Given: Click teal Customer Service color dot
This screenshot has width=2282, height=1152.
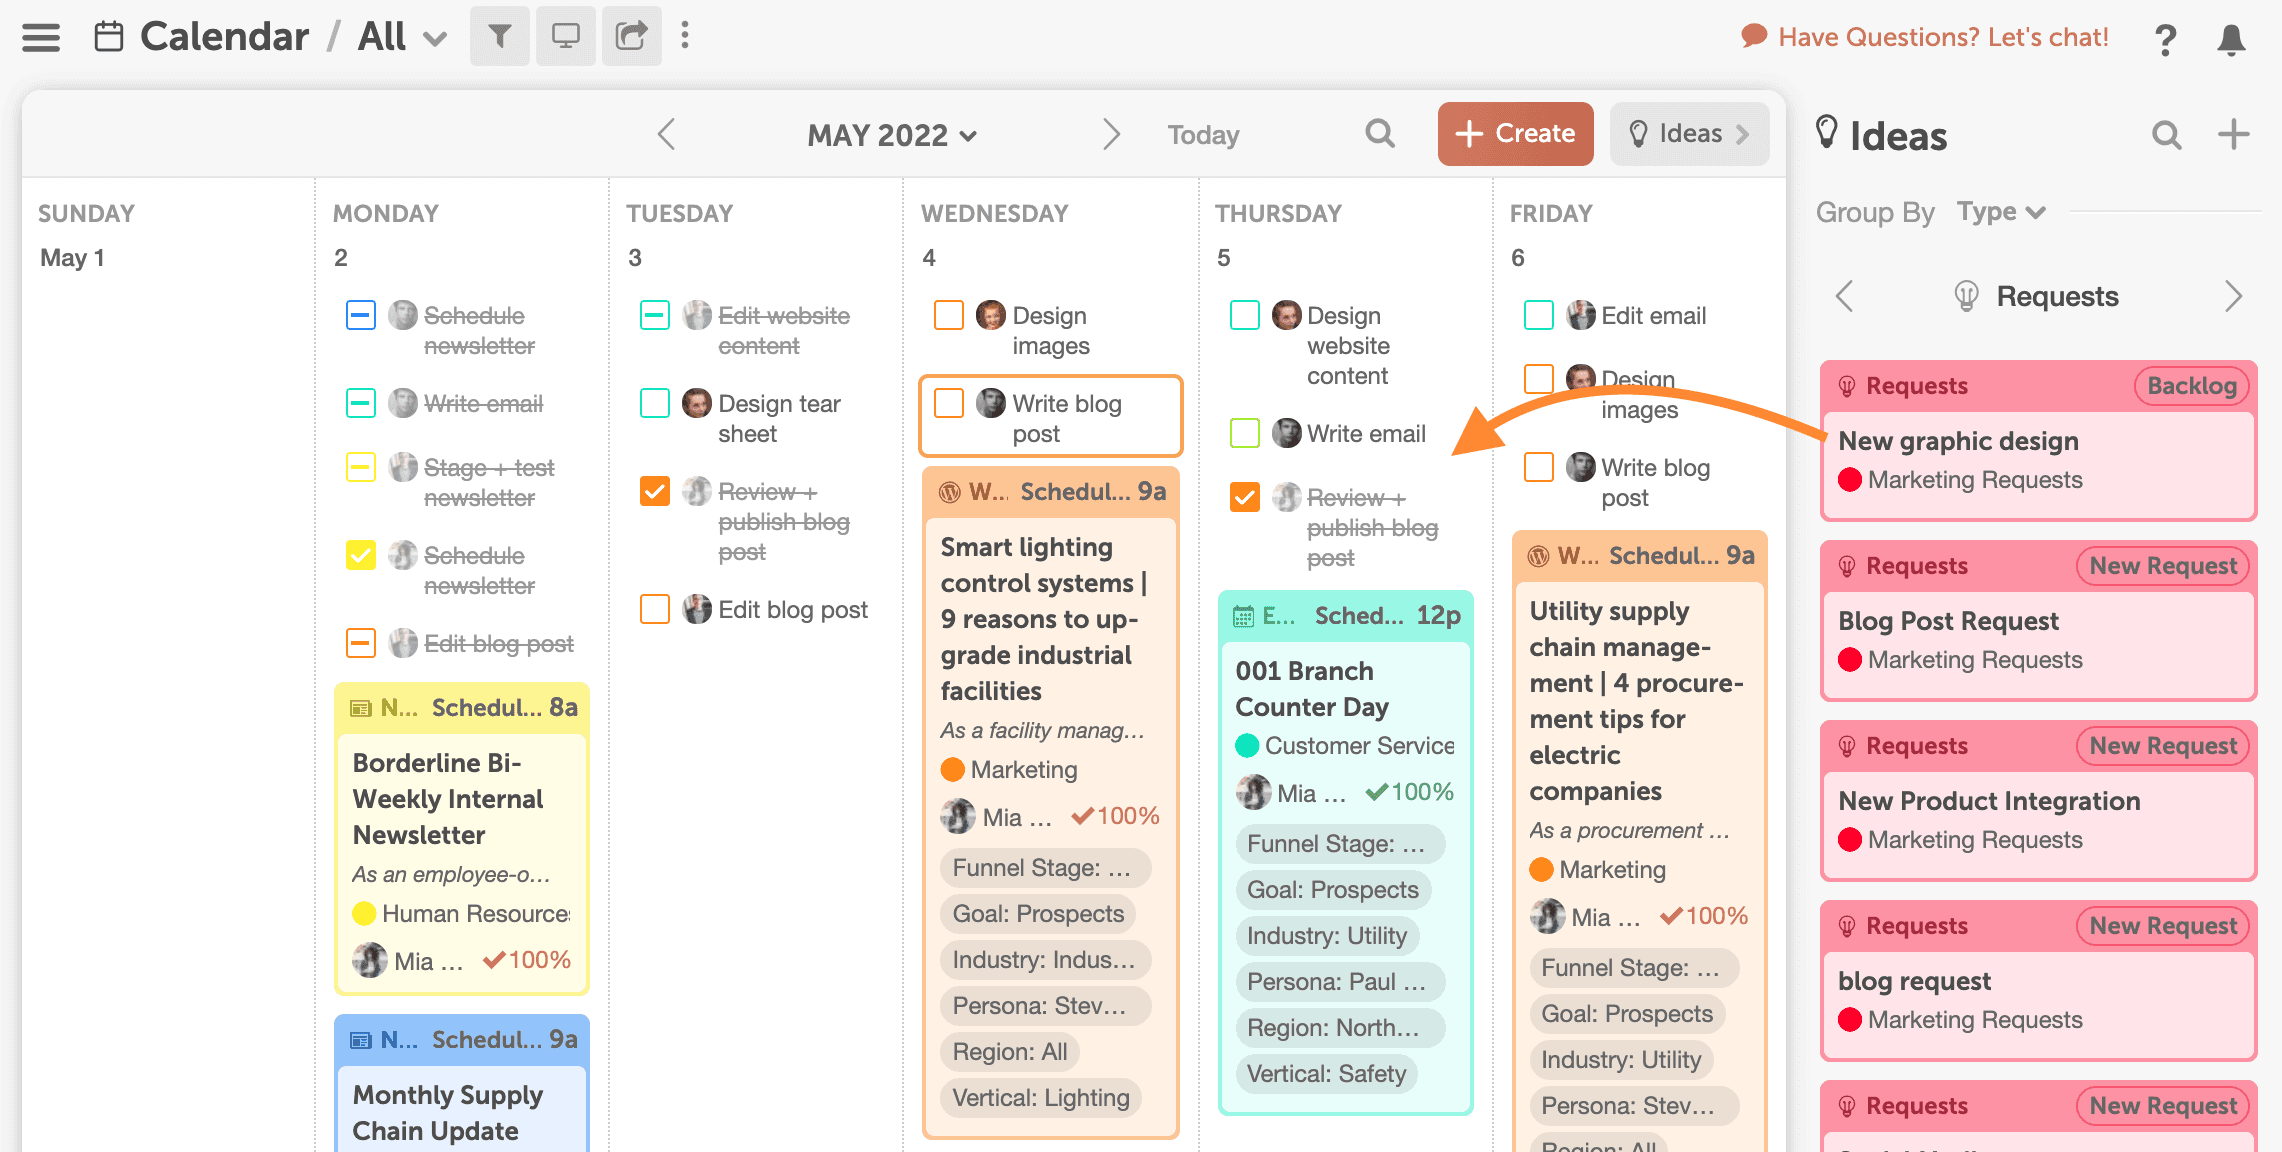Looking at the screenshot, I should coord(1247,746).
